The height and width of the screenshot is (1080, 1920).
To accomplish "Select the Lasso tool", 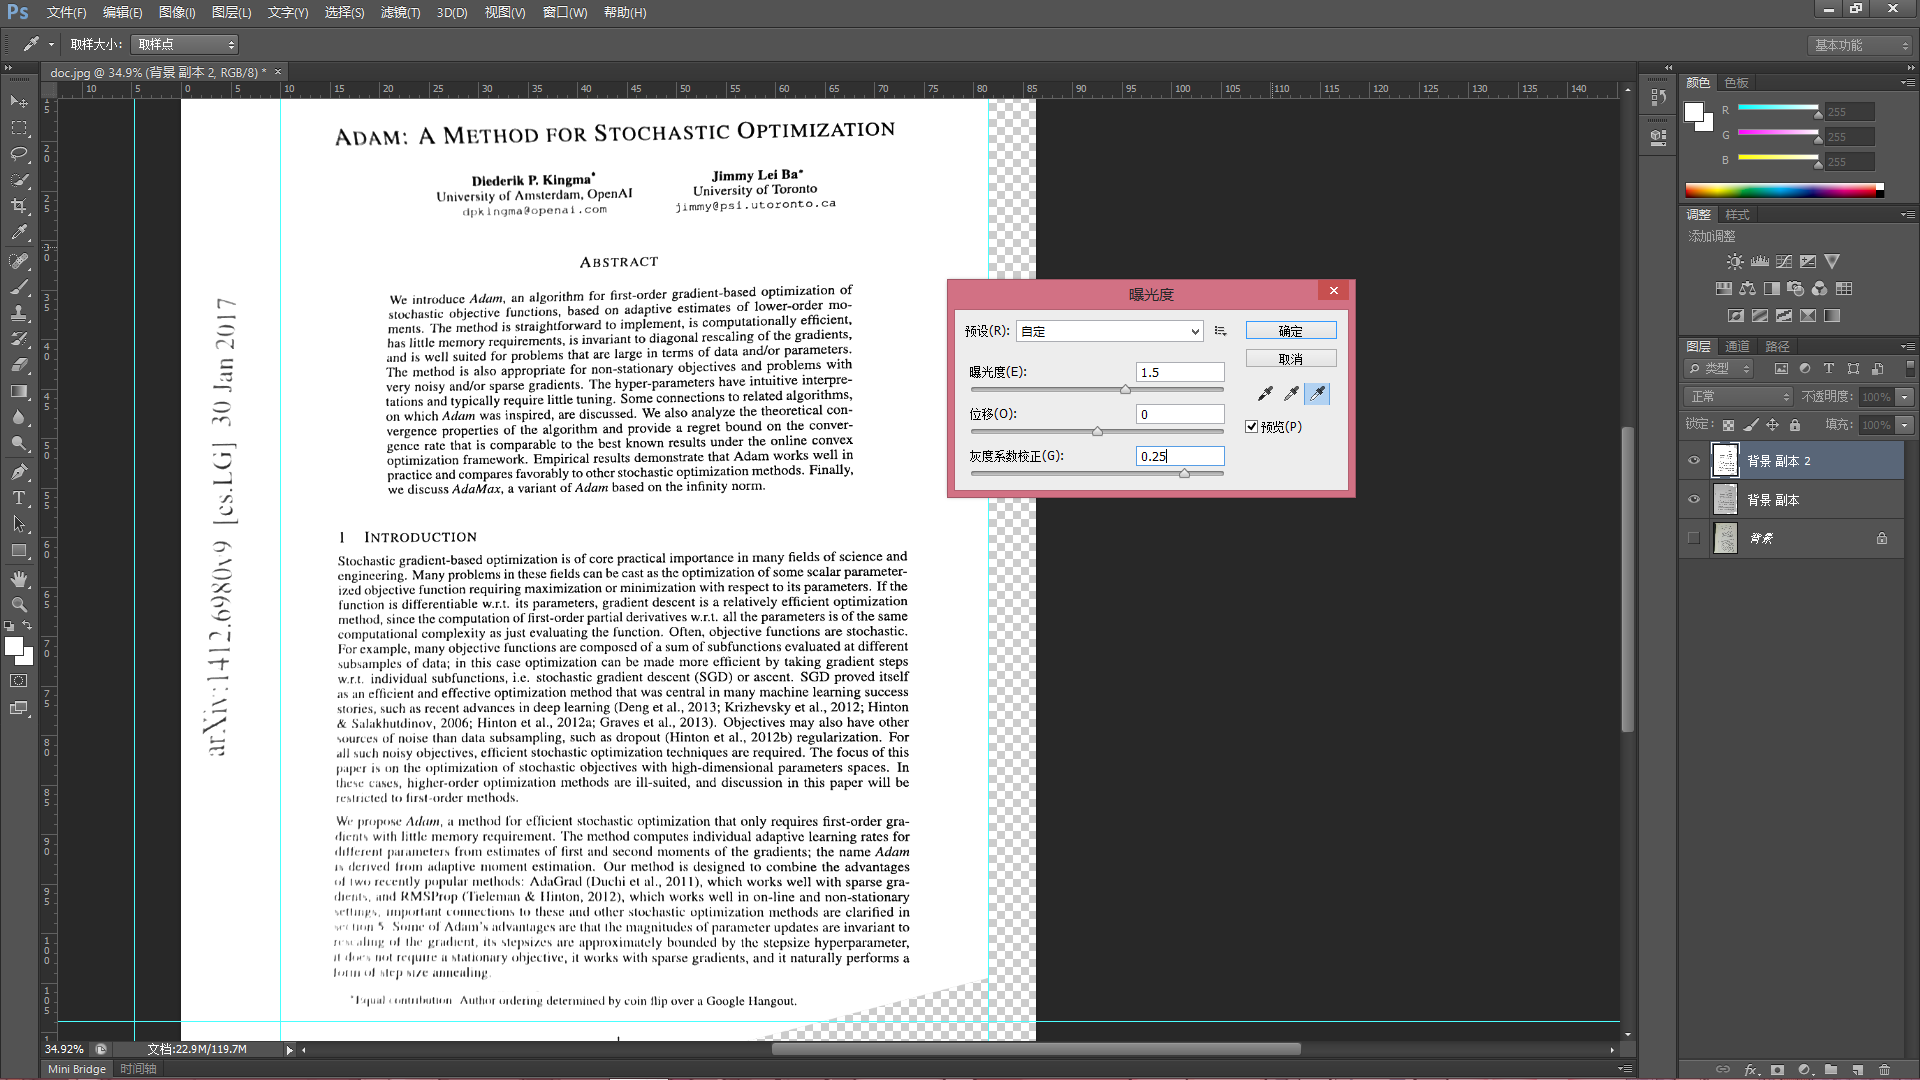I will tap(19, 154).
